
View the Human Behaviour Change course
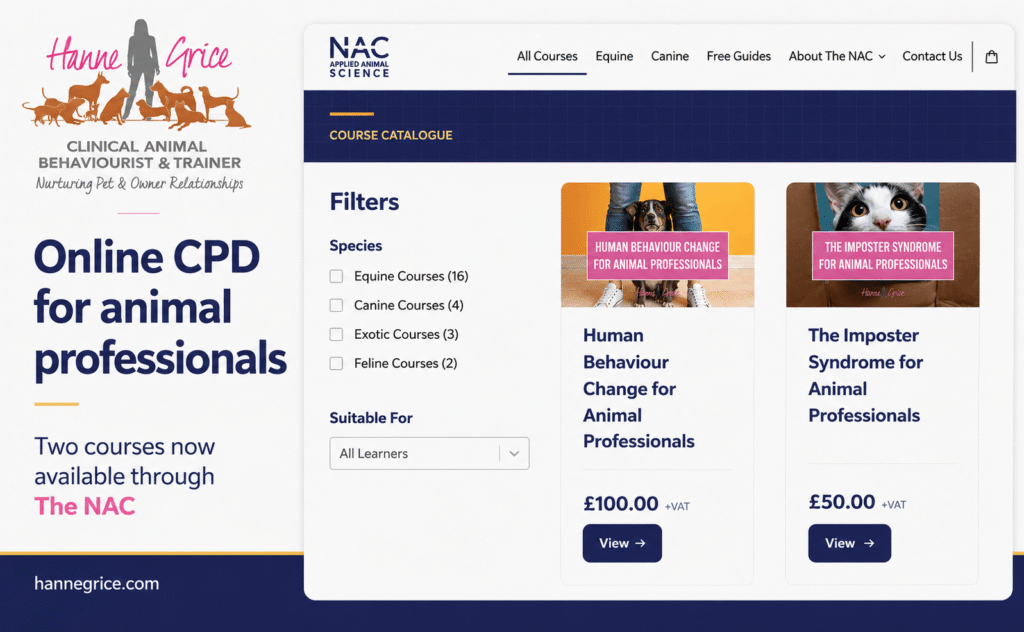622,543
